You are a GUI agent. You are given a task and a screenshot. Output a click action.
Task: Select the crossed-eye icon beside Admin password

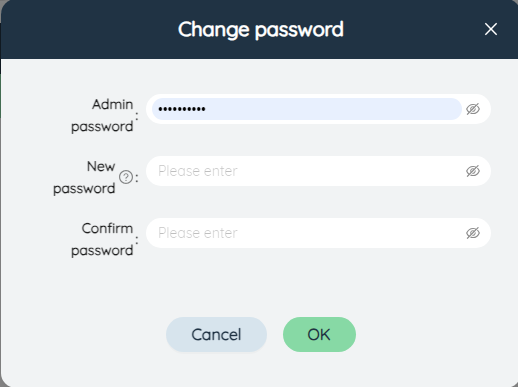point(473,109)
